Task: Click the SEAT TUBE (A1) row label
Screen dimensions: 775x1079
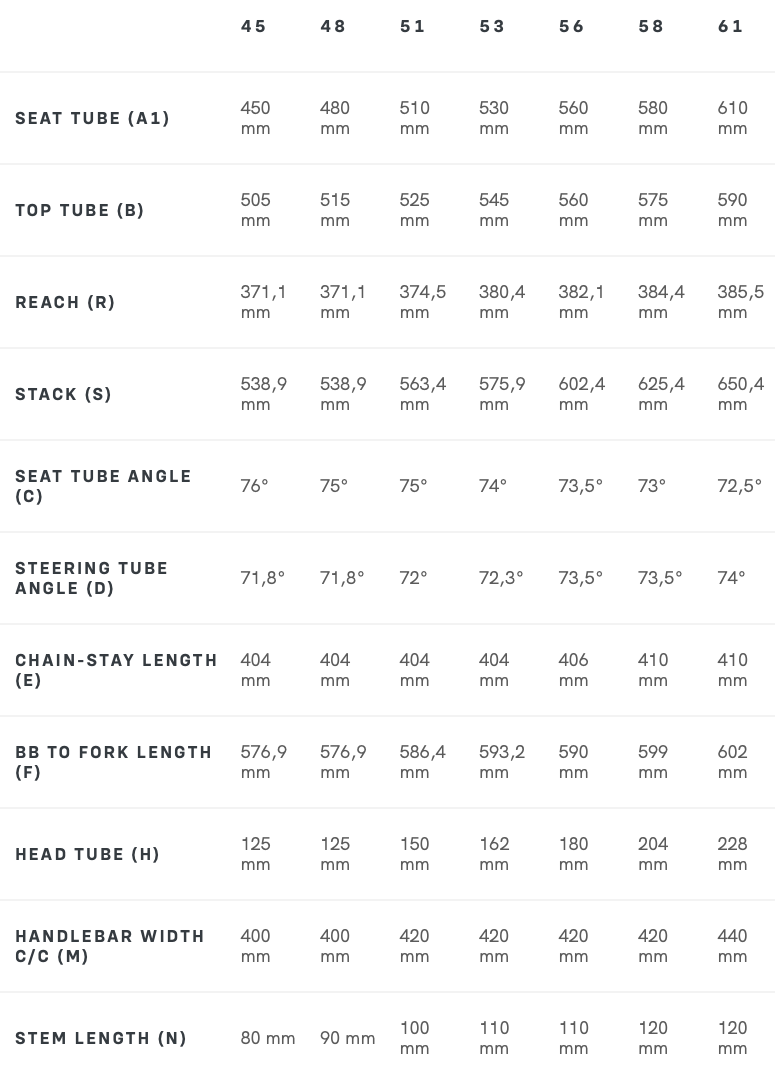Action: 92,119
